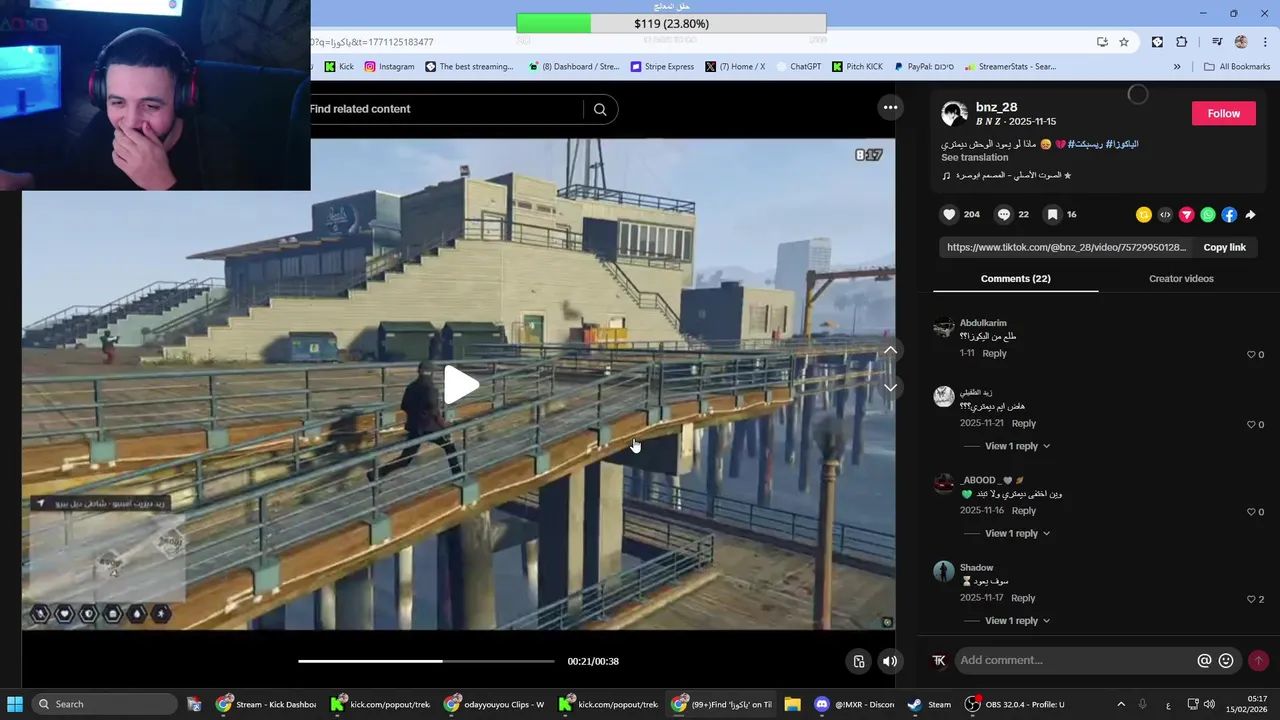1280x720 pixels.
Task: Open the StreamerStats bookmark
Action: [x=1010, y=67]
